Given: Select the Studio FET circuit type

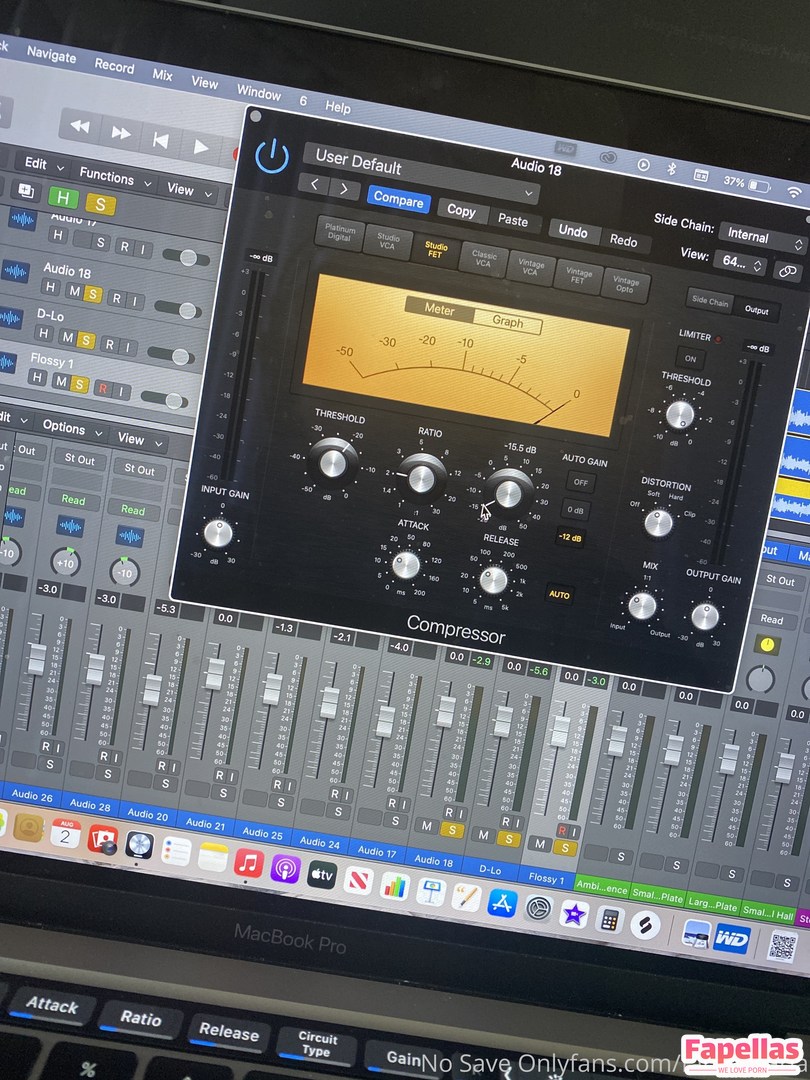Looking at the screenshot, I should tap(437, 249).
